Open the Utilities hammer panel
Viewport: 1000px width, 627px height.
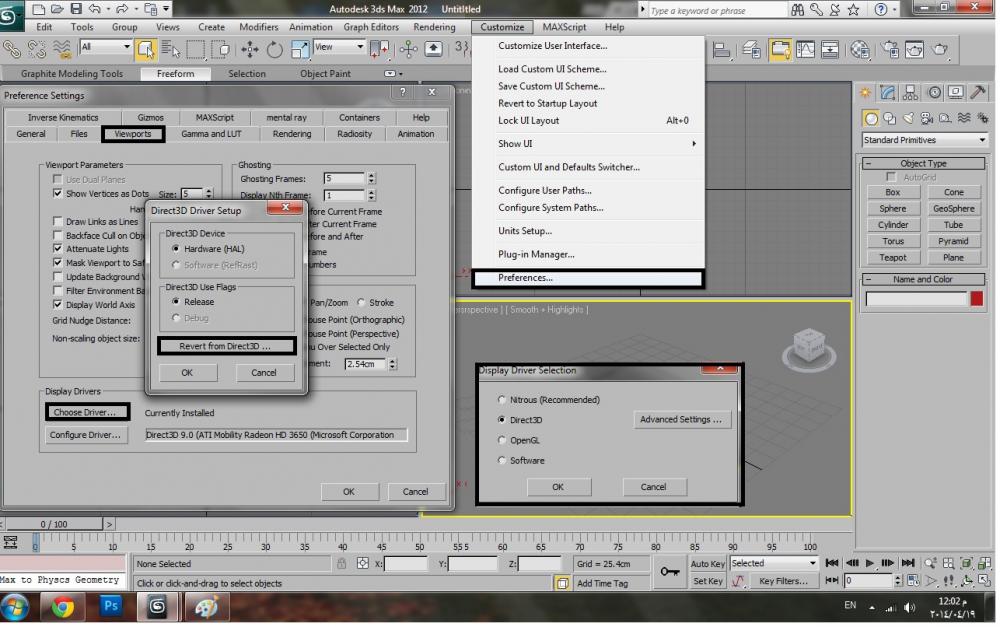(x=979, y=92)
